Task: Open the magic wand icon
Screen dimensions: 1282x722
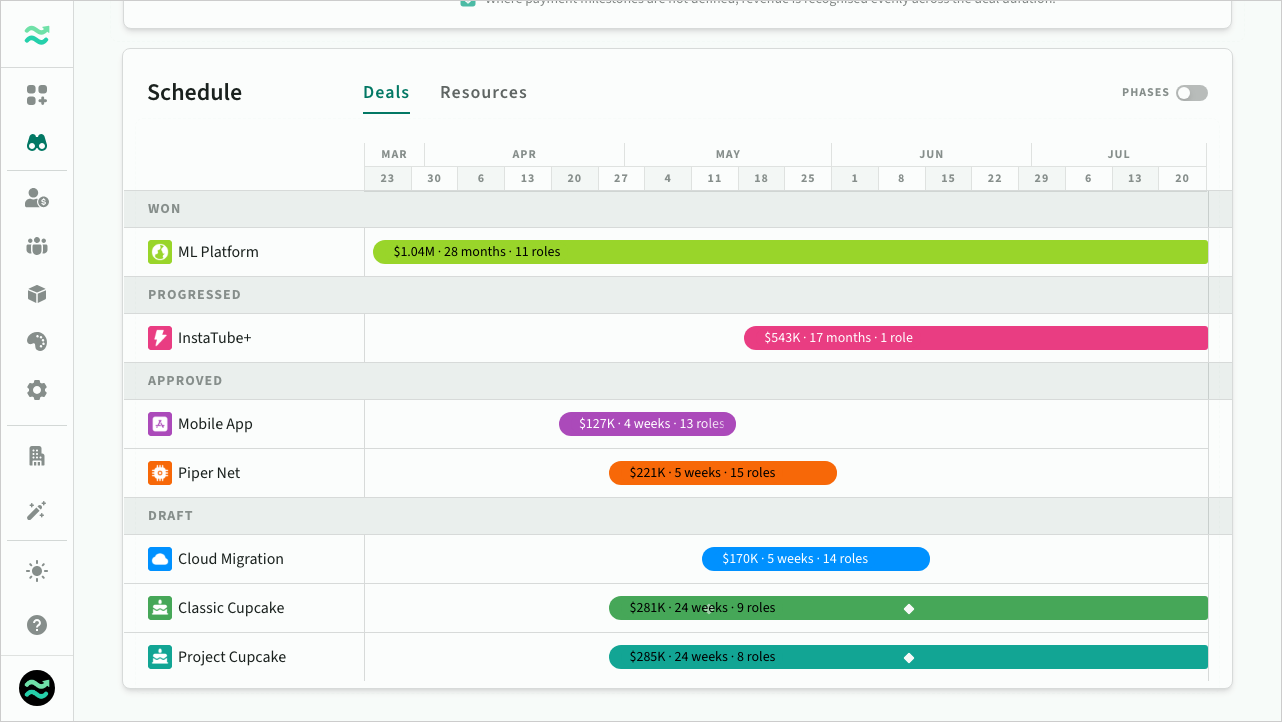Action: pos(37,511)
